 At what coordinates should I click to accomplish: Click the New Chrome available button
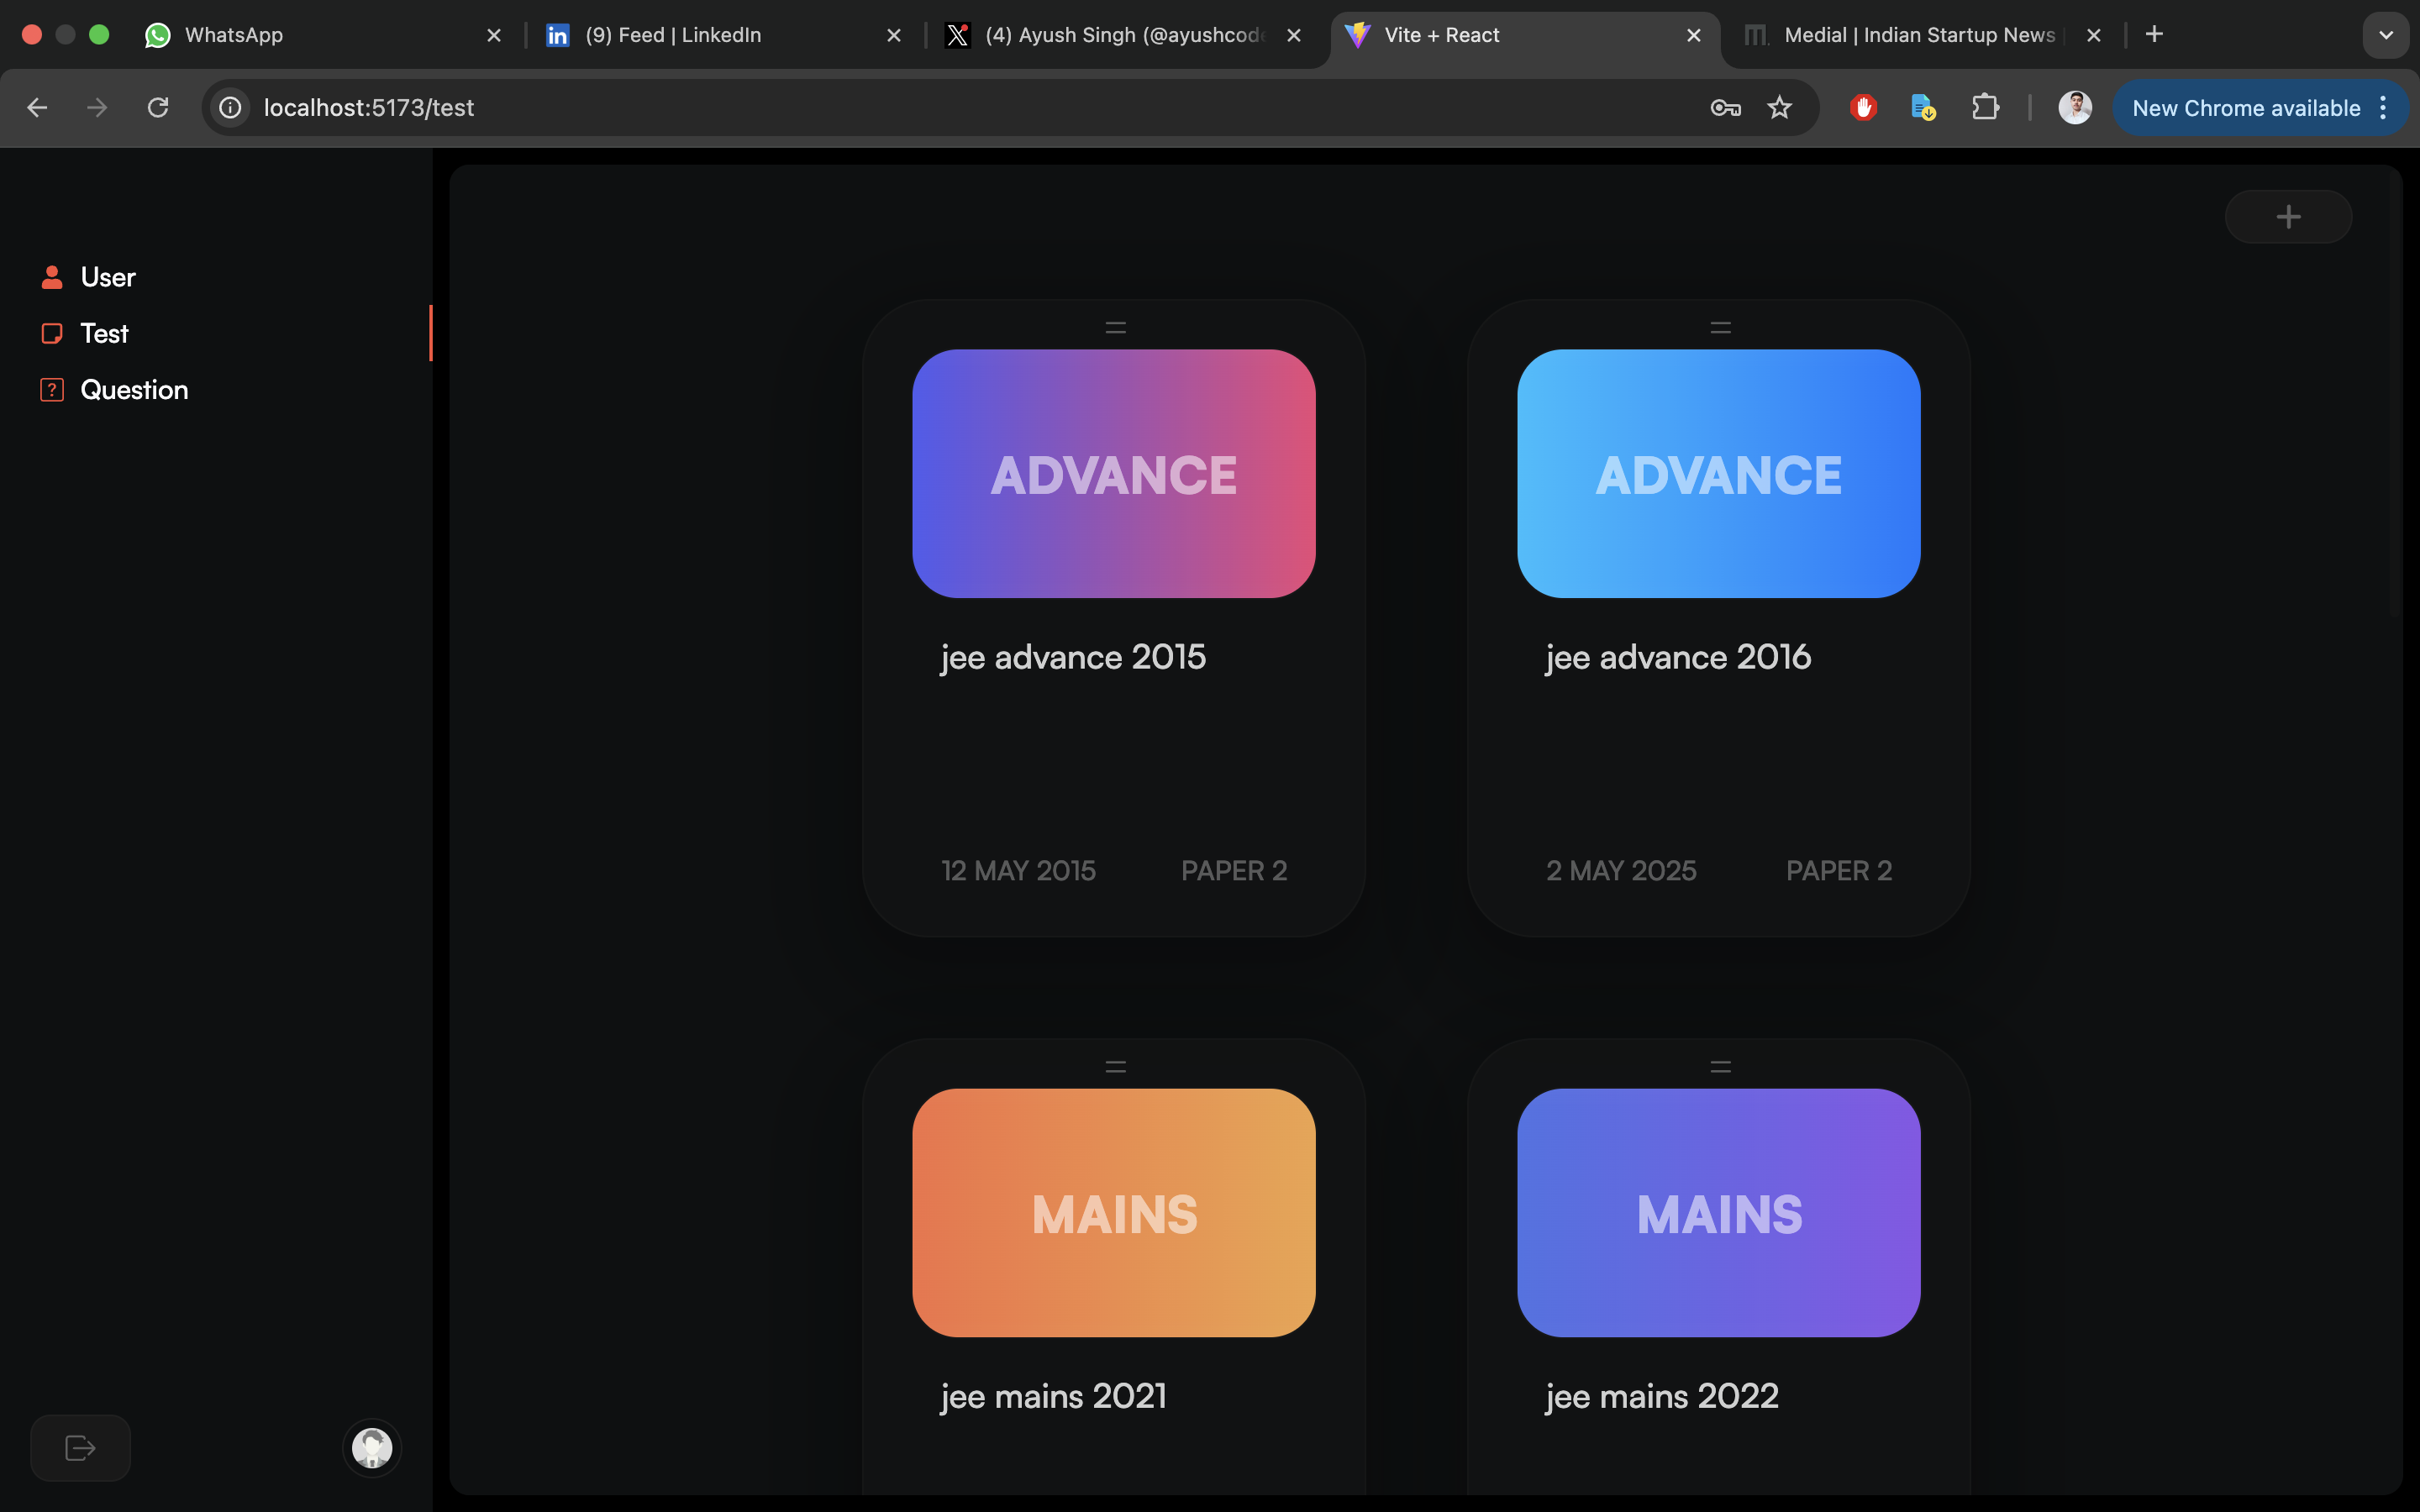2245,108
